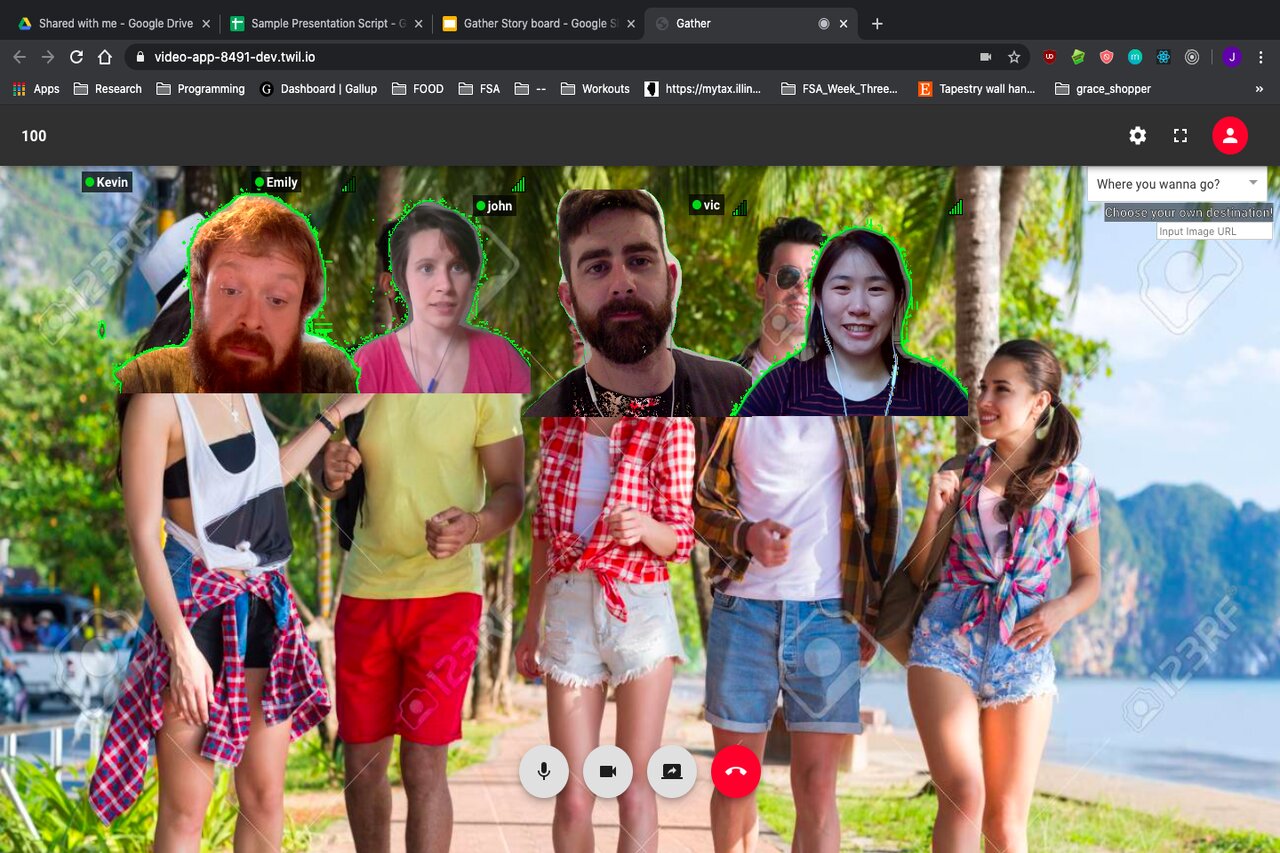Viewport: 1280px width, 853px height.
Task: Click the recording indicator on Gather tab
Action: point(824,23)
